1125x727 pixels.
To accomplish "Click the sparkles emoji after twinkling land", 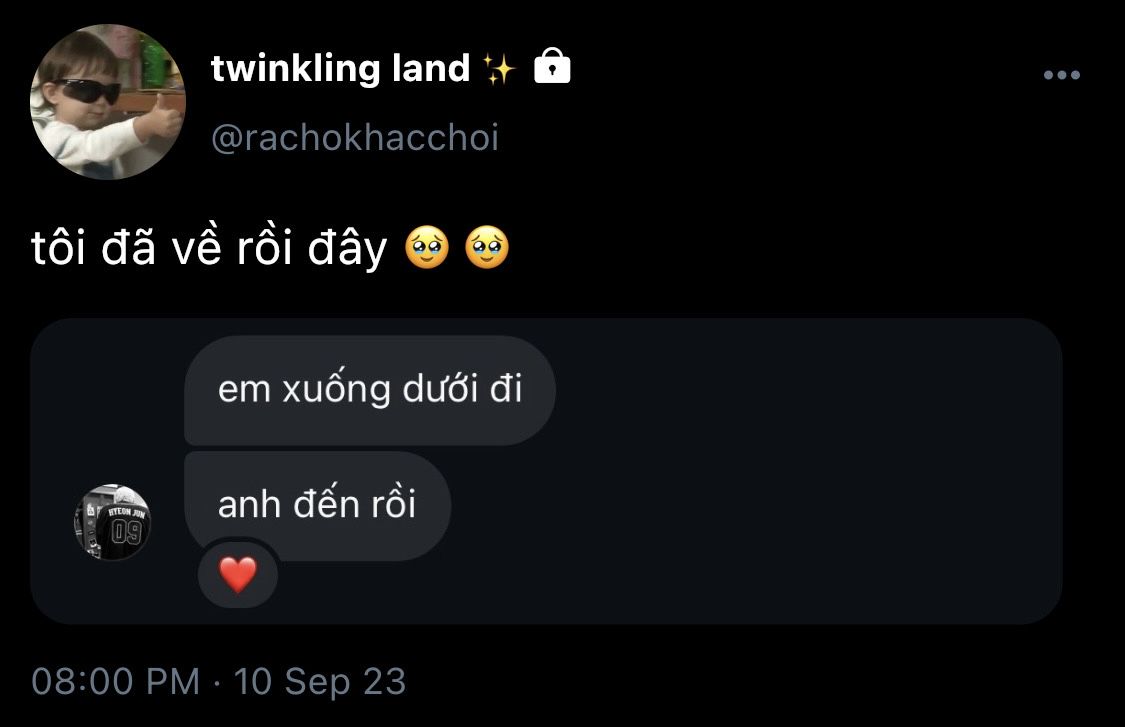I will tap(499, 69).
